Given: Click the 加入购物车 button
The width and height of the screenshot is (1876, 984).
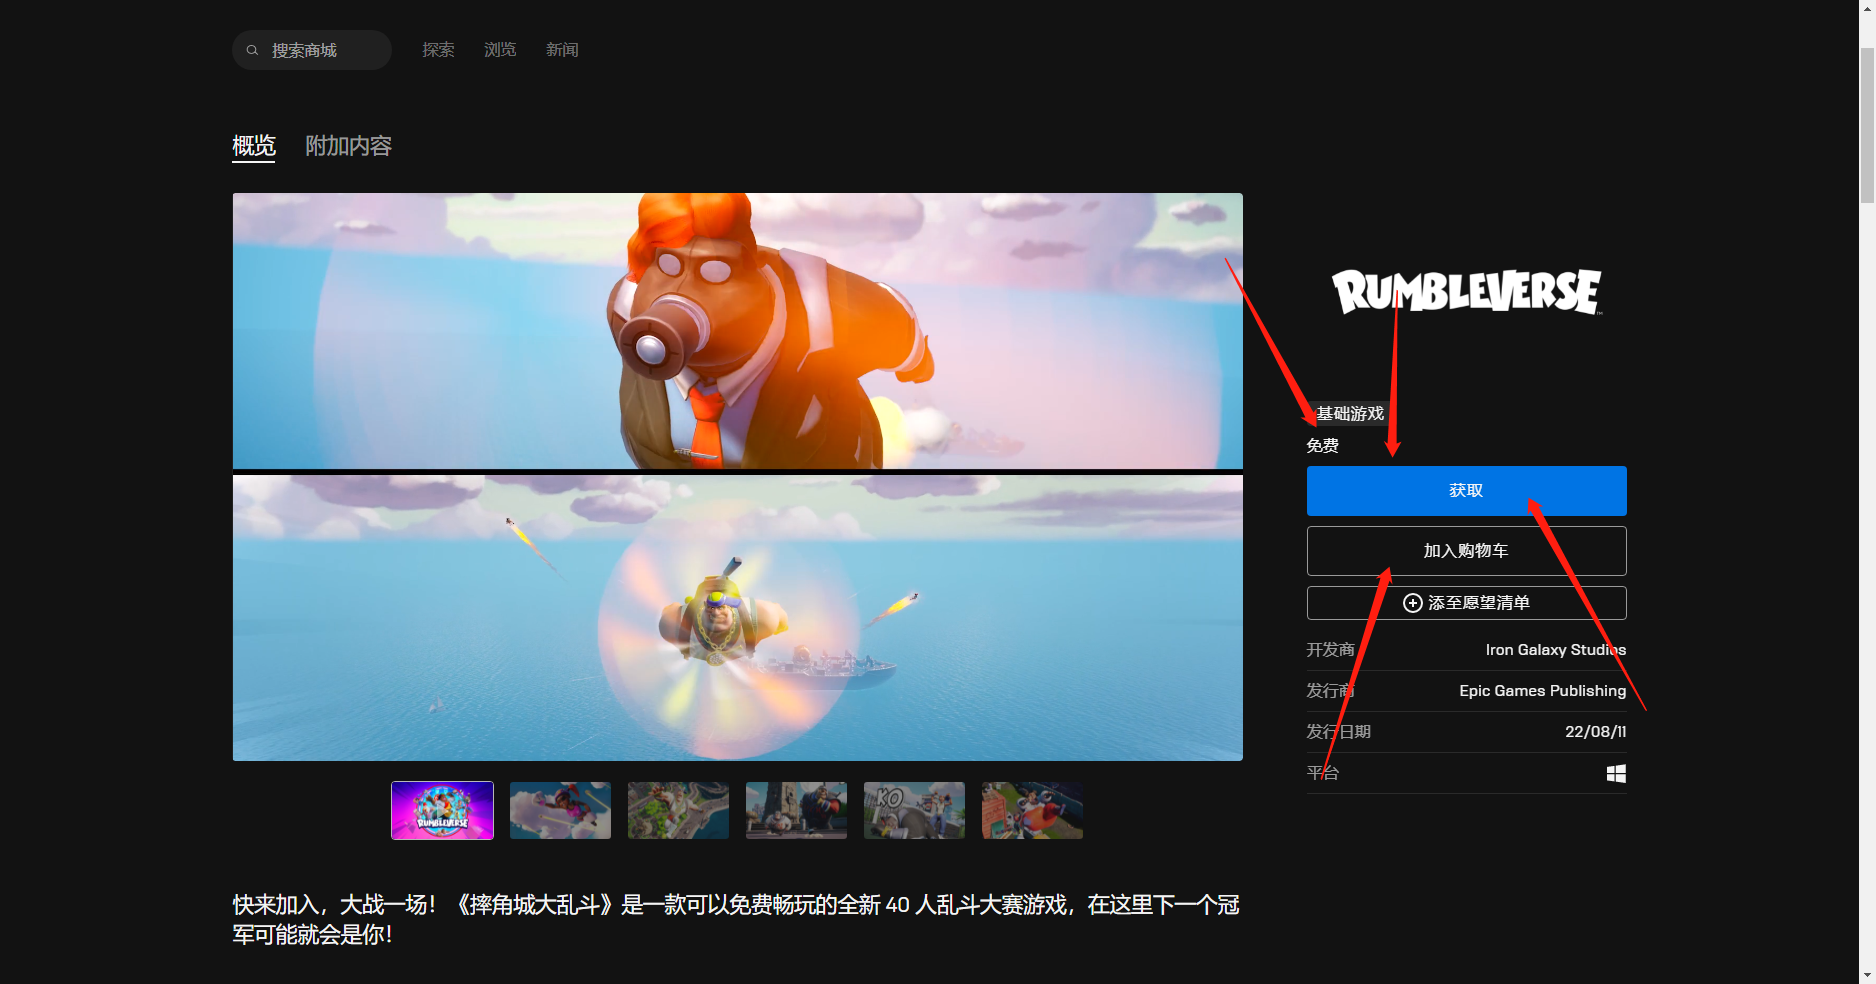Looking at the screenshot, I should point(1466,551).
